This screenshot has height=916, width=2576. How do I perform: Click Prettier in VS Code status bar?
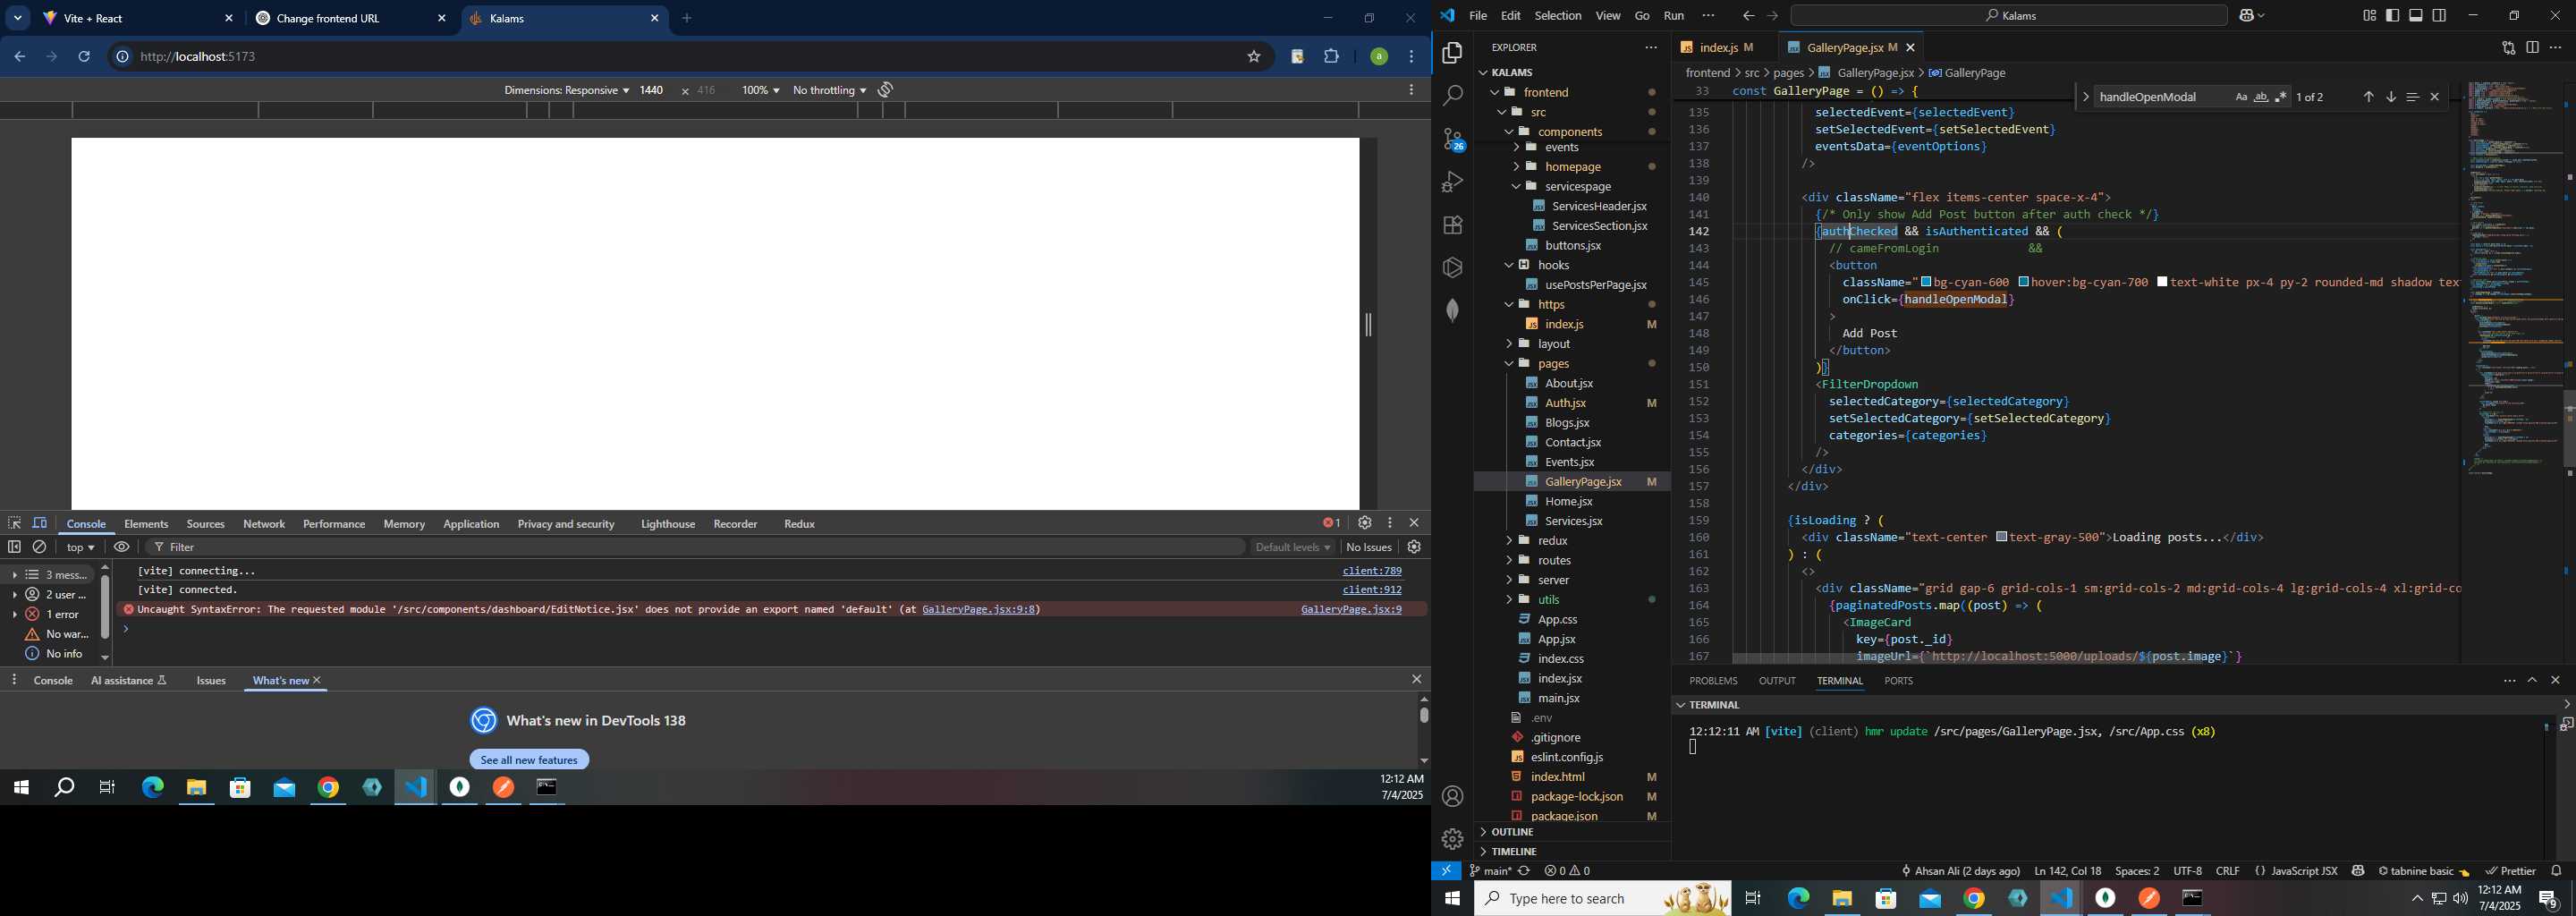2510,872
